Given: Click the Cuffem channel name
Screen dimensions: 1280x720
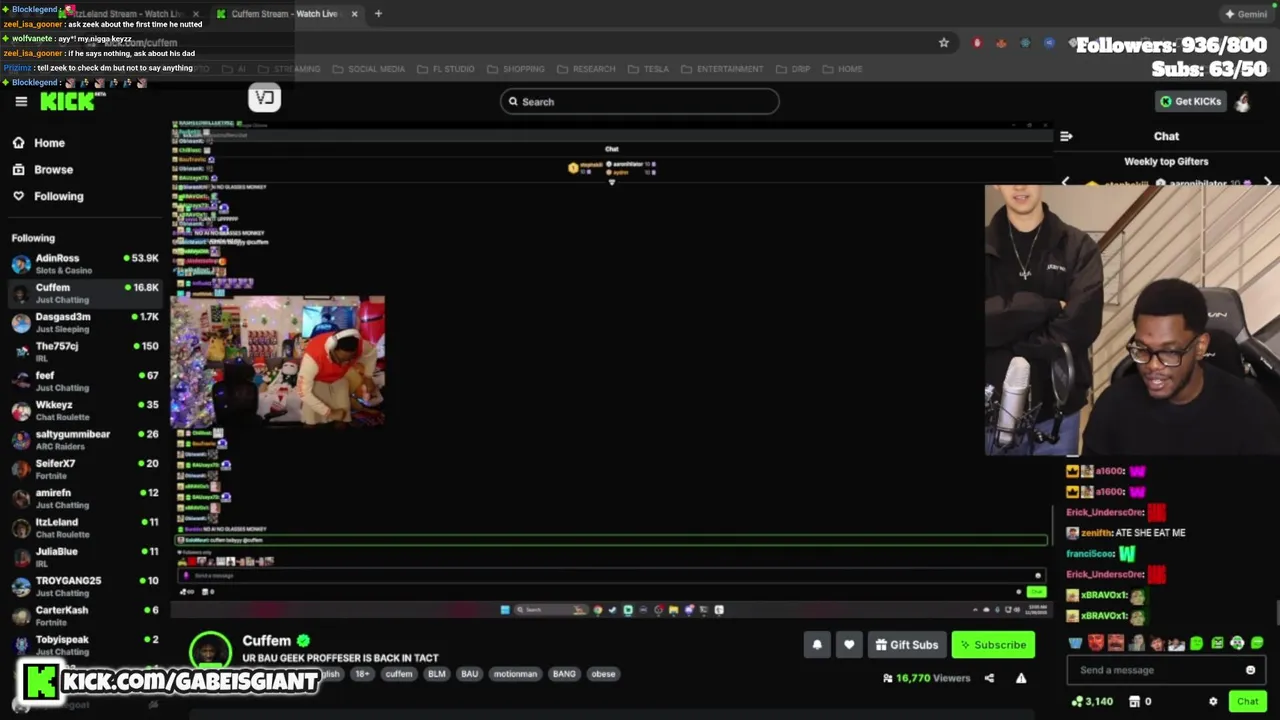Looking at the screenshot, I should (266, 641).
